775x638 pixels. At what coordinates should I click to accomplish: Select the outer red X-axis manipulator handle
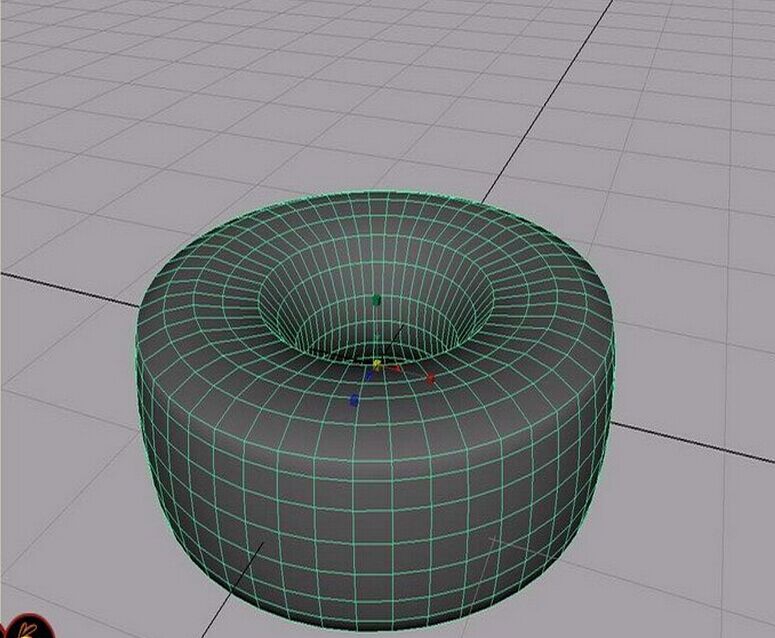tap(431, 379)
